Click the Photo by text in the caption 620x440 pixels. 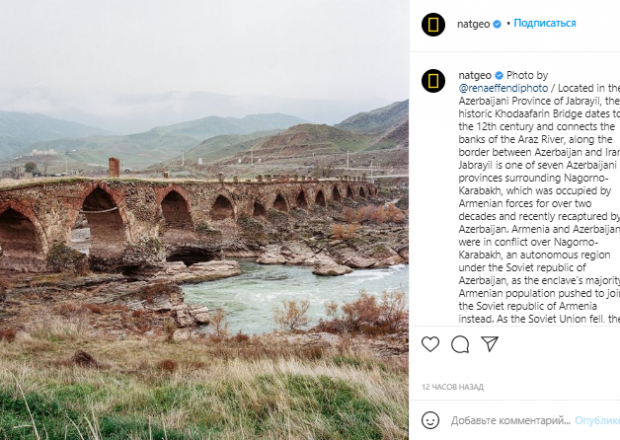coord(527,75)
